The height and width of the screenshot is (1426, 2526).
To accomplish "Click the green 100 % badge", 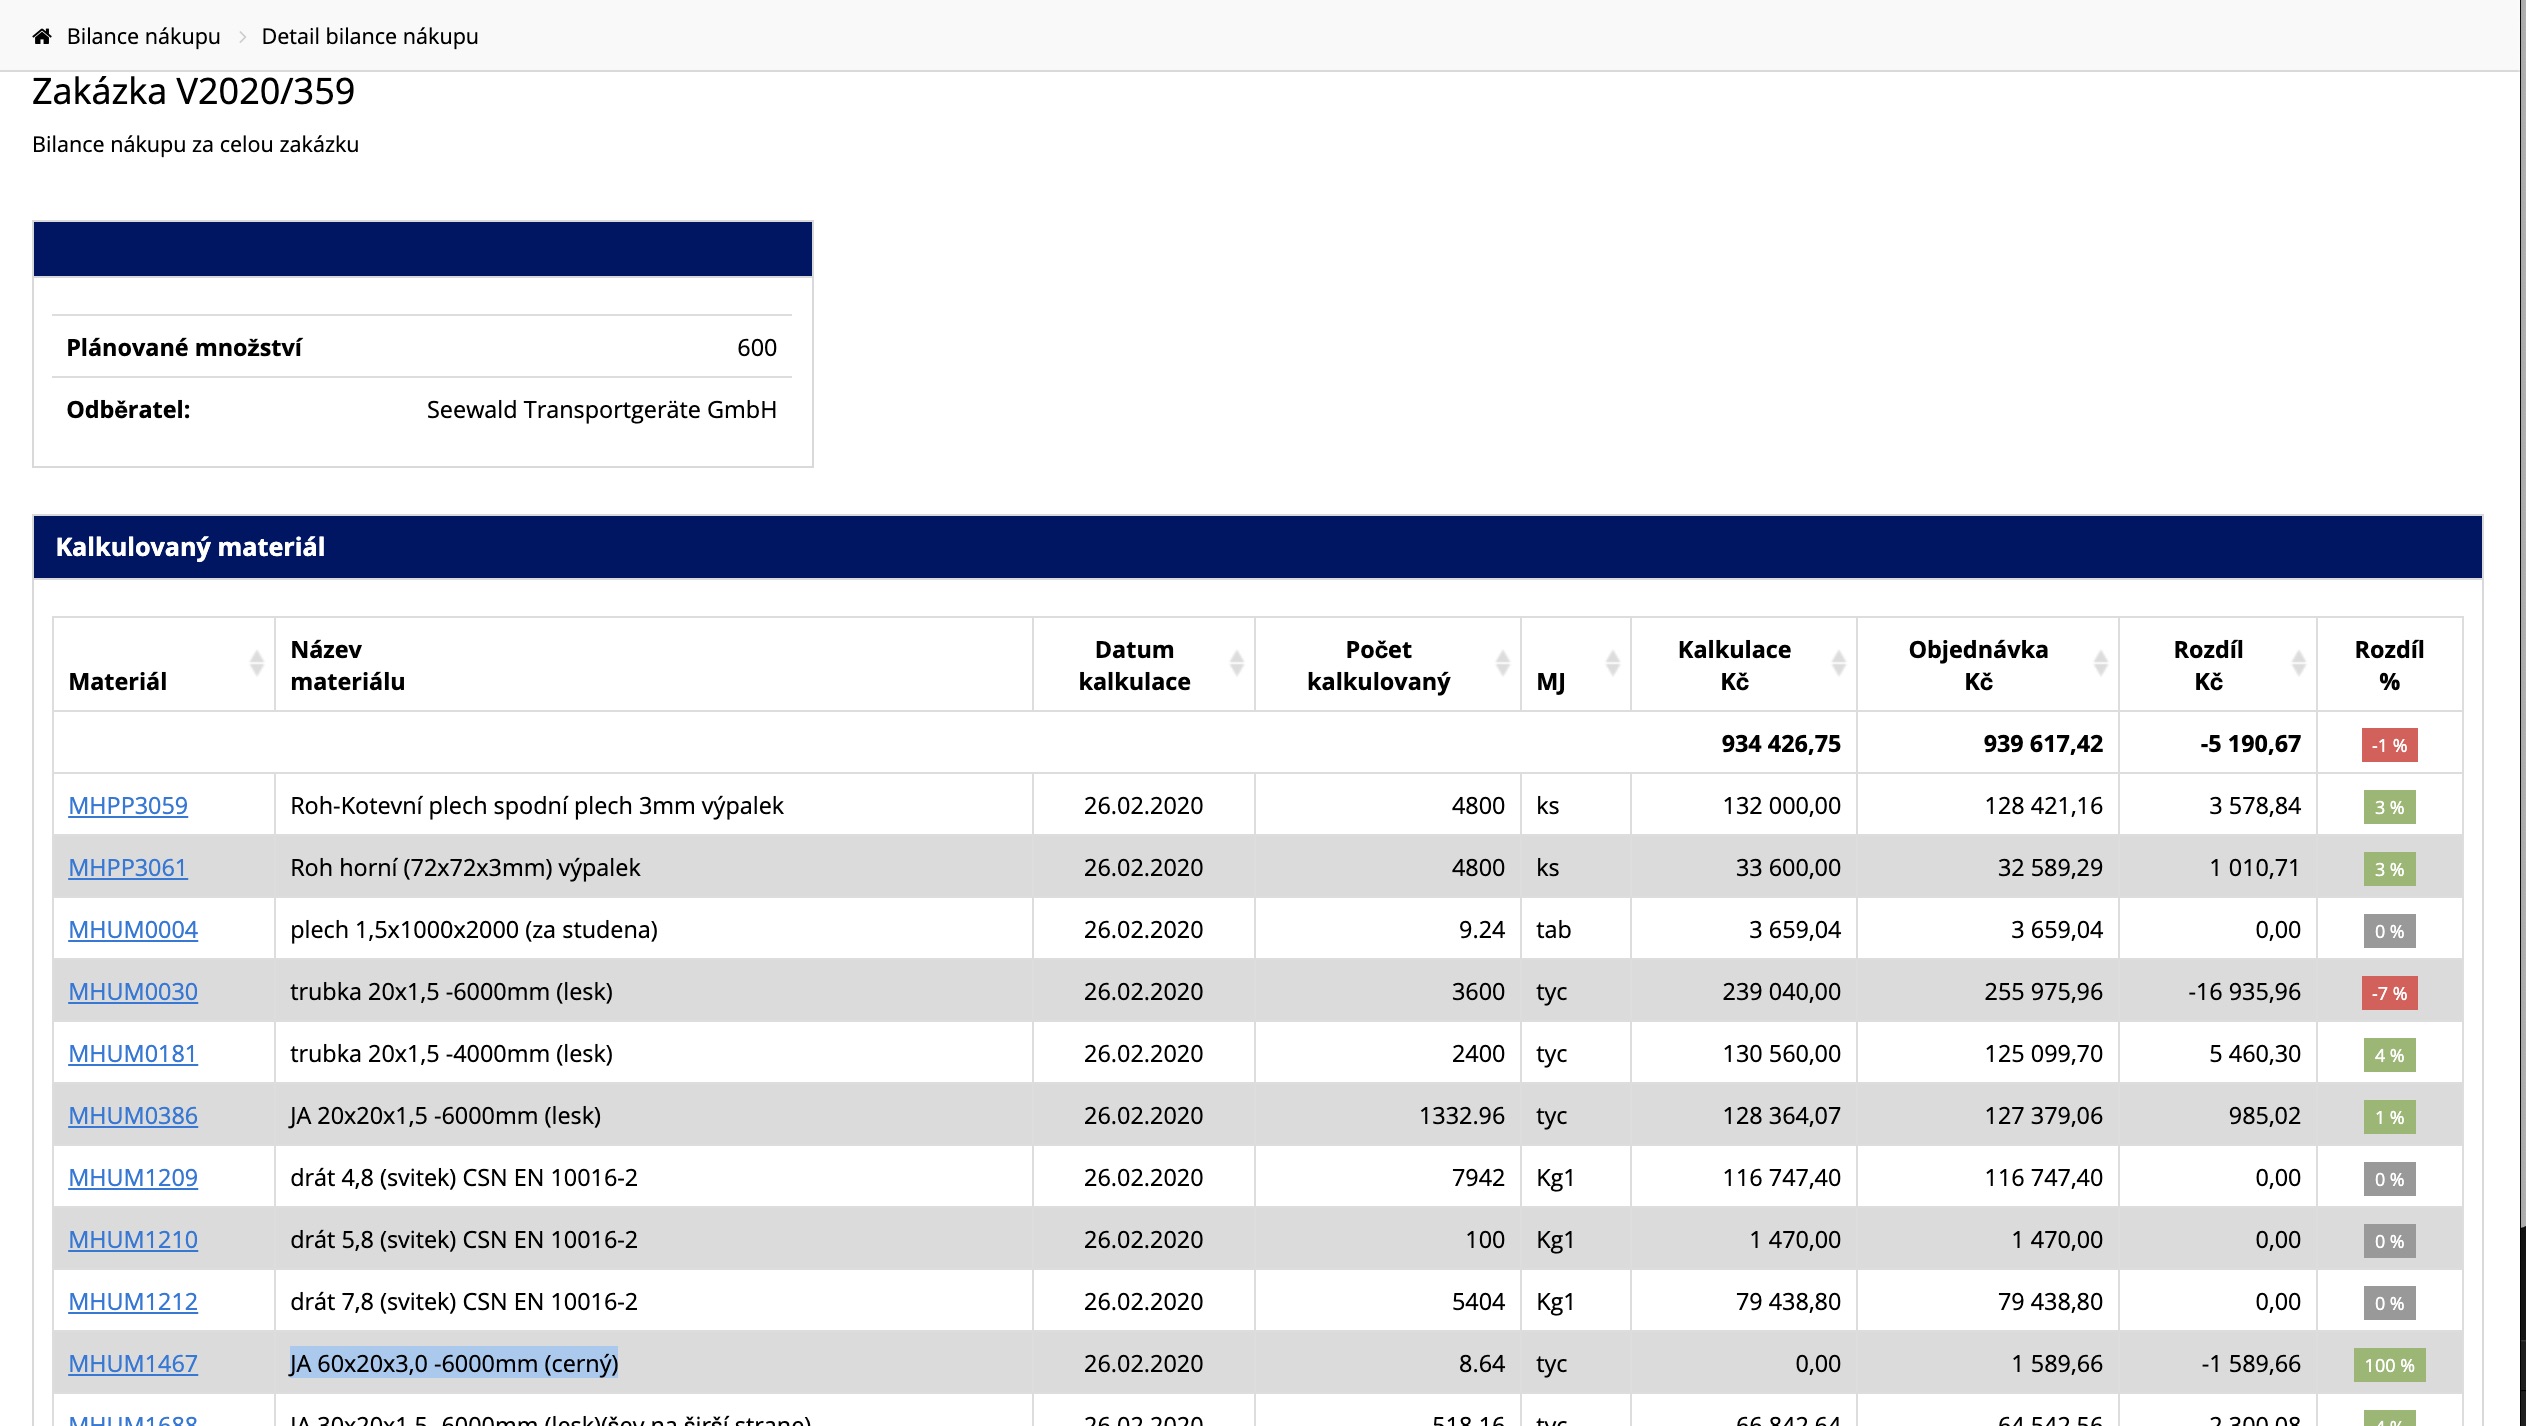I will [x=2389, y=1366].
